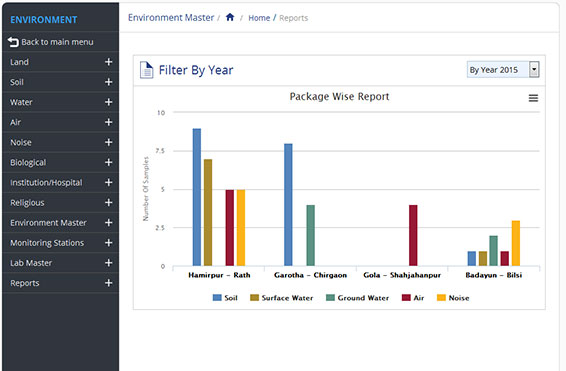Toggle Ground Water series in legend

[357, 298]
